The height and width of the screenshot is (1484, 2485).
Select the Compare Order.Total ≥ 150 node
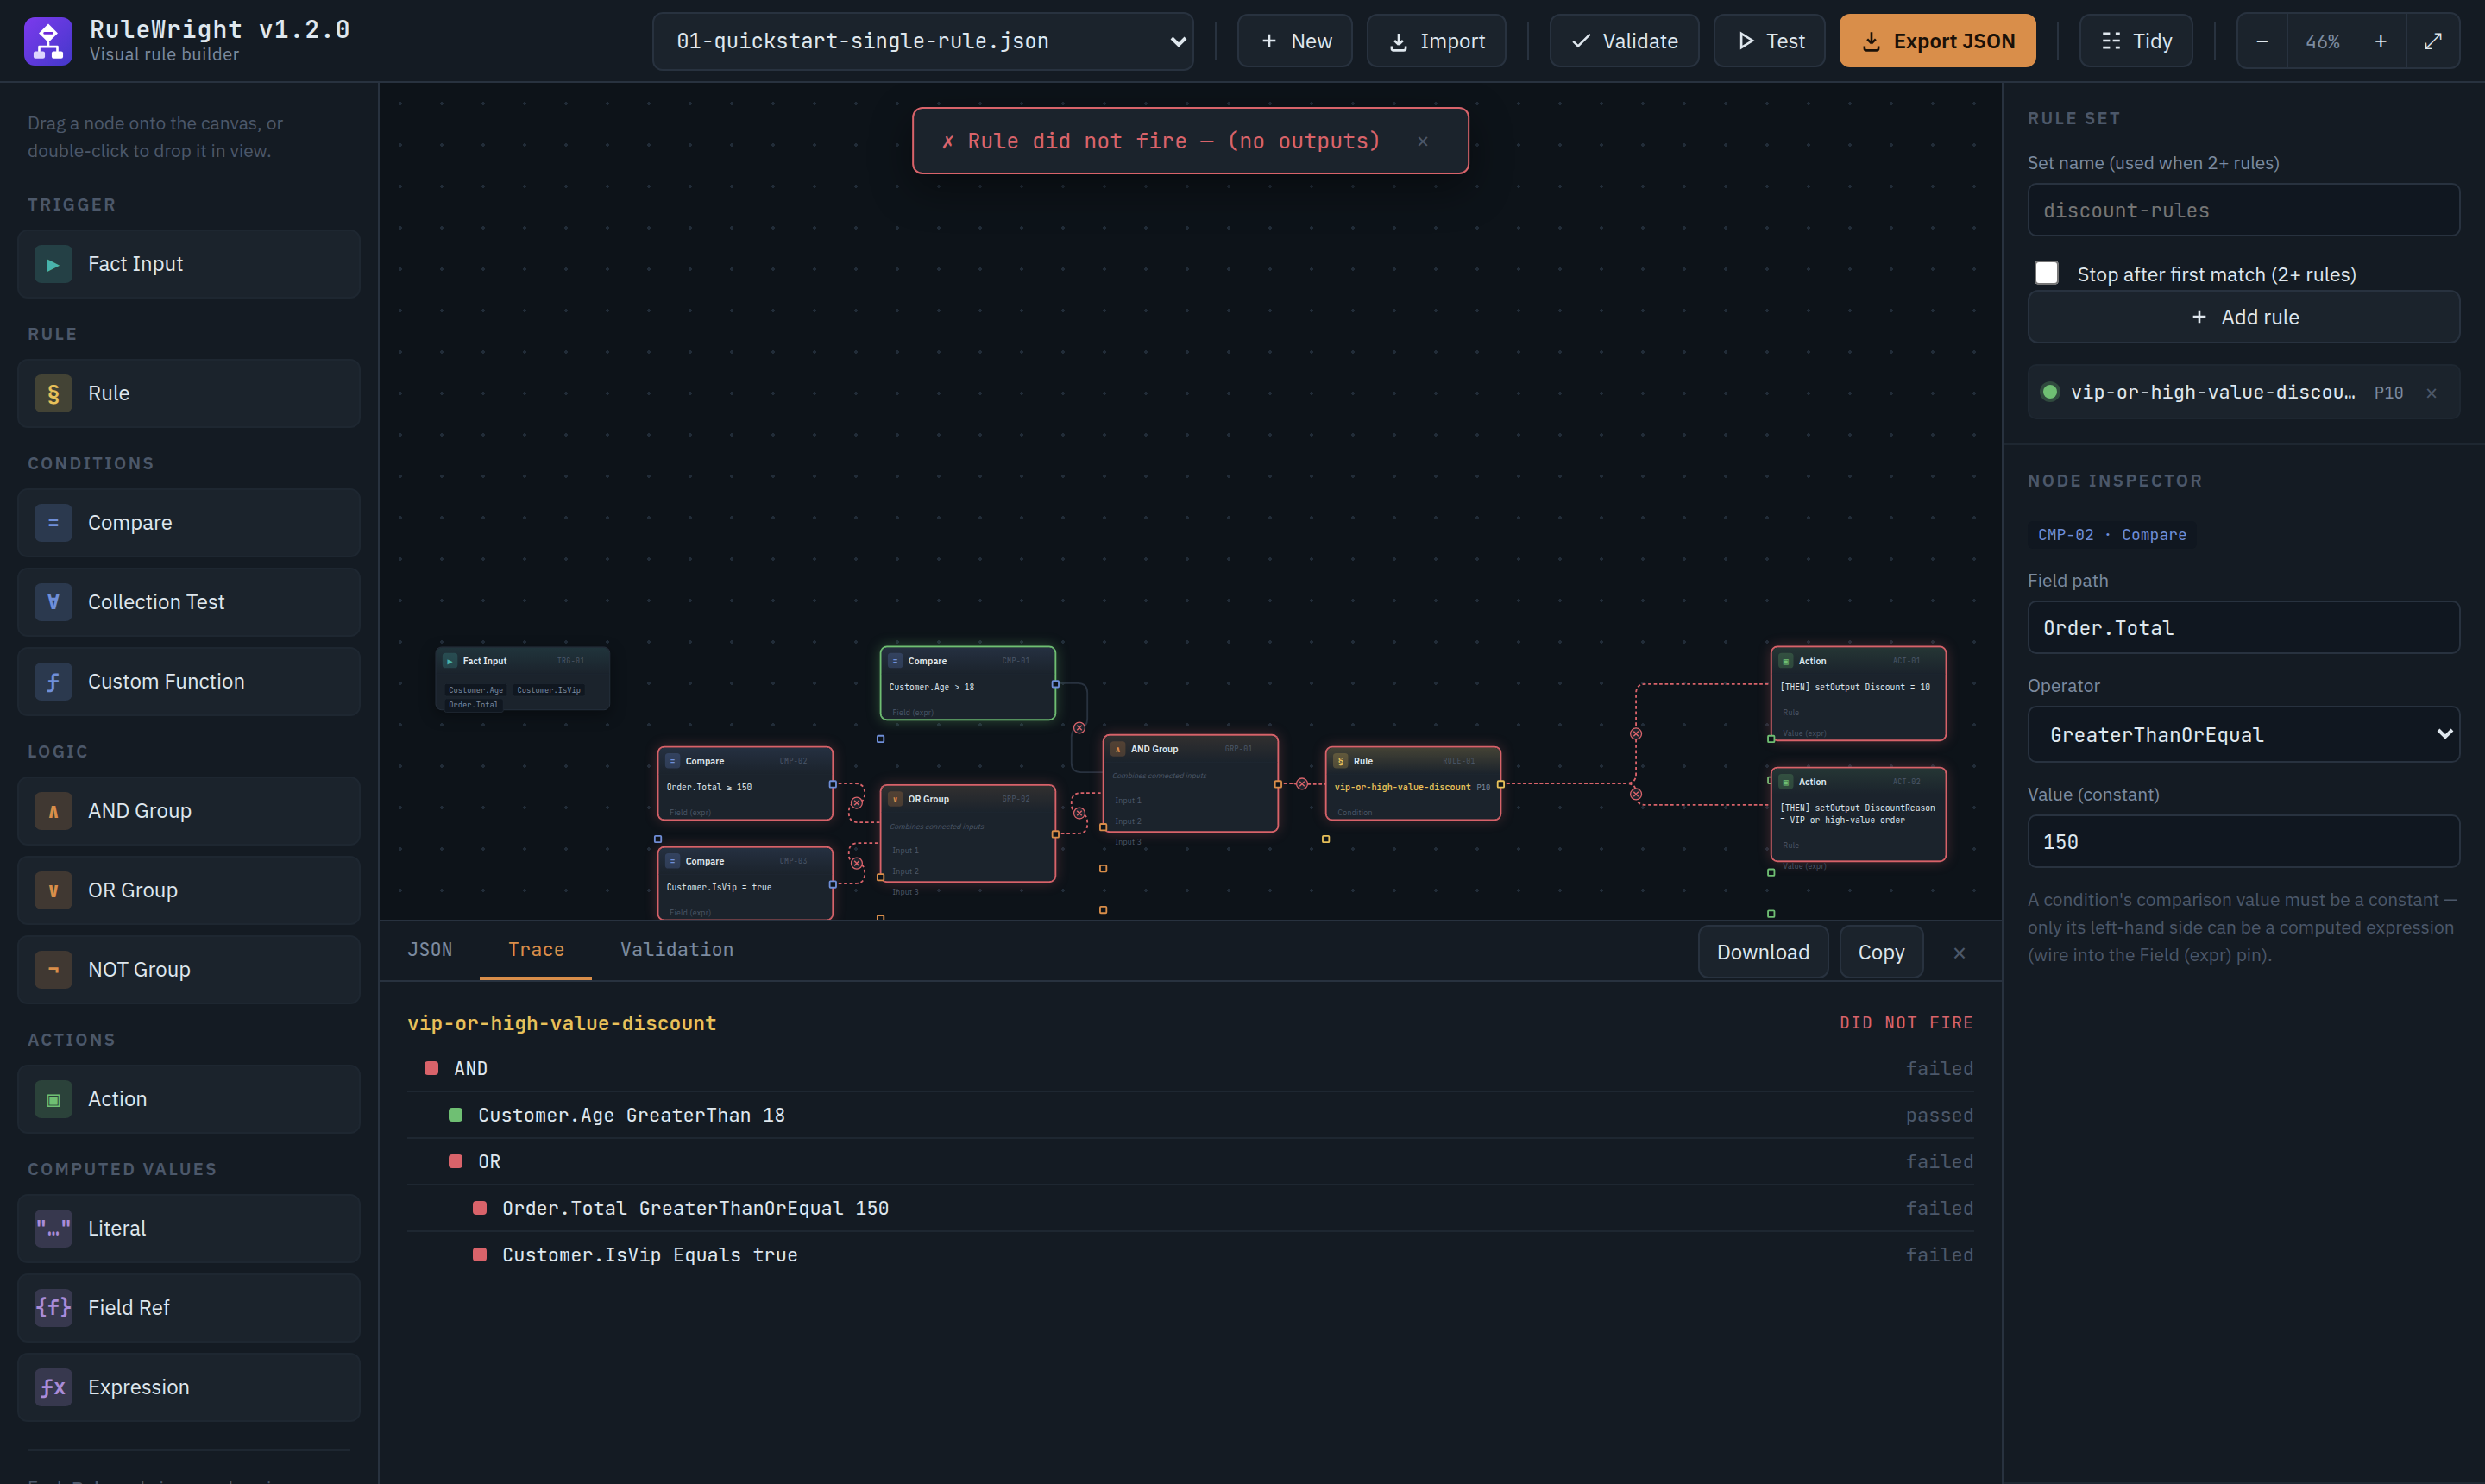745,783
